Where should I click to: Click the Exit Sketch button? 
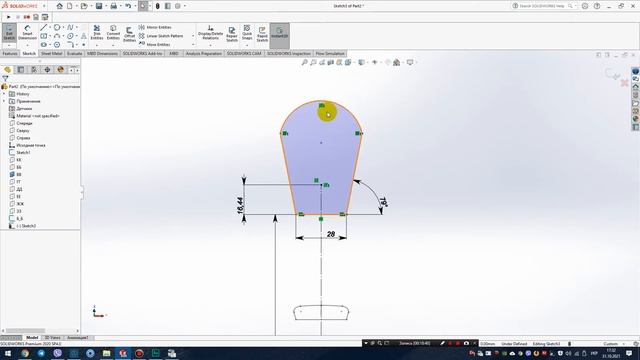point(9,32)
